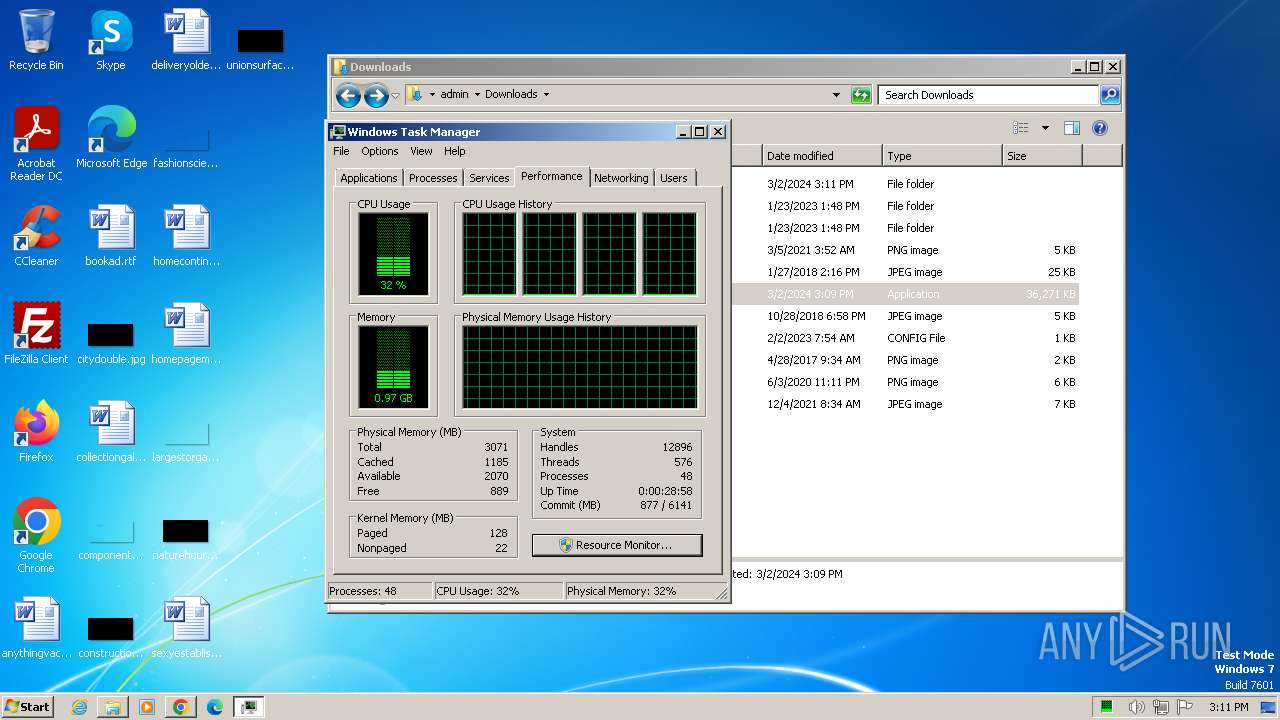Sort by Type column header

tap(942, 156)
